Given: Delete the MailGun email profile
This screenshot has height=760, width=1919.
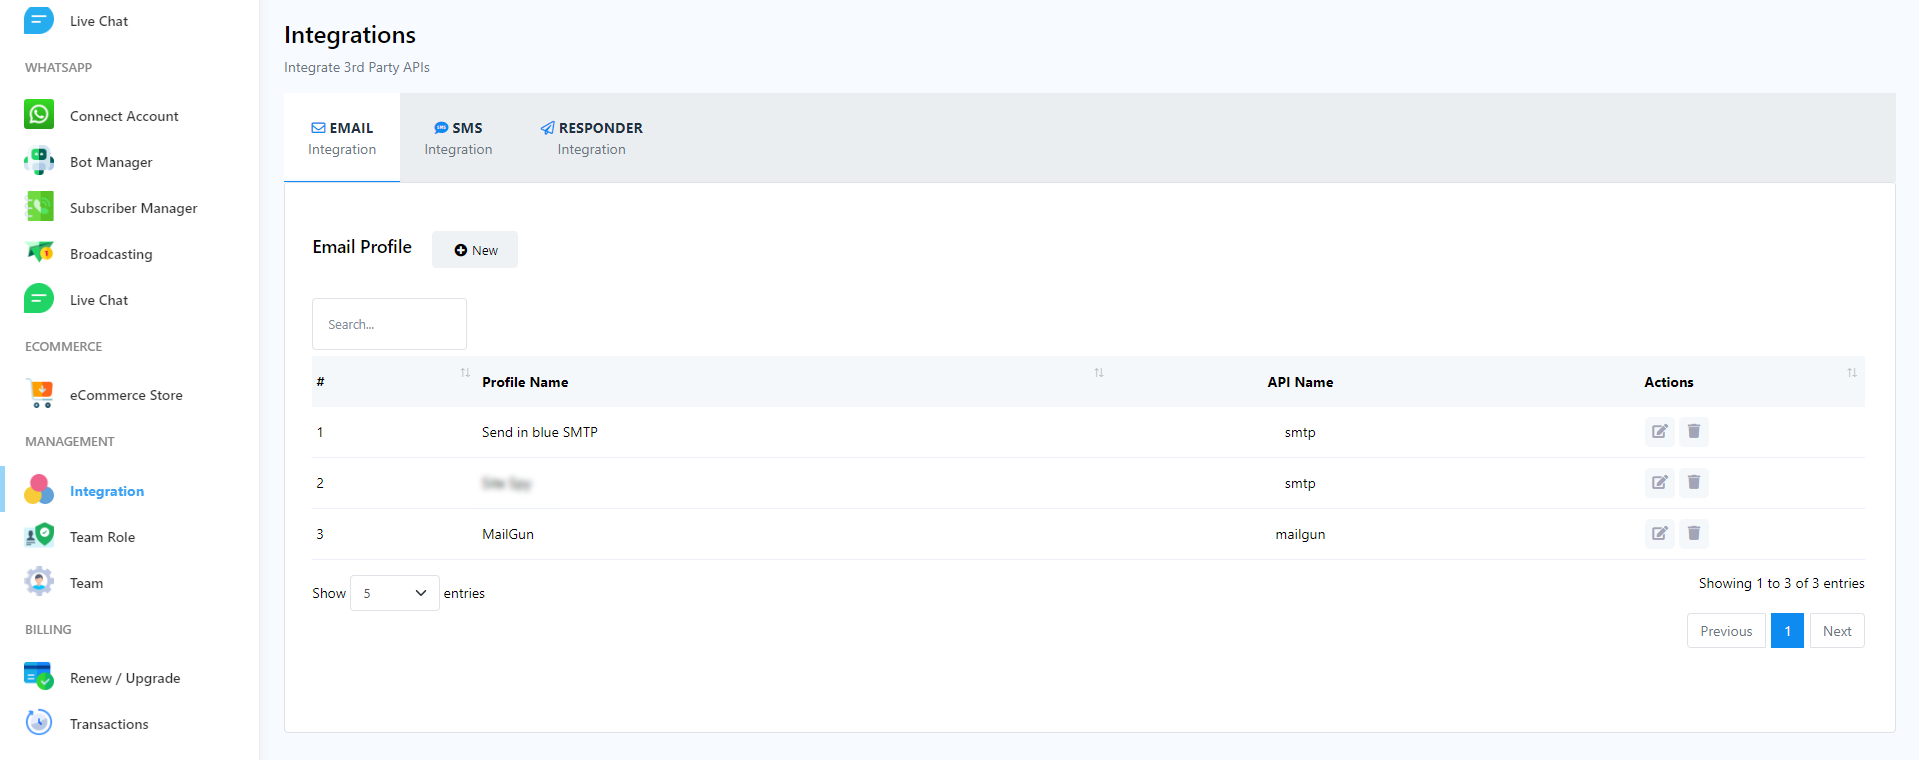Looking at the screenshot, I should click(1693, 534).
